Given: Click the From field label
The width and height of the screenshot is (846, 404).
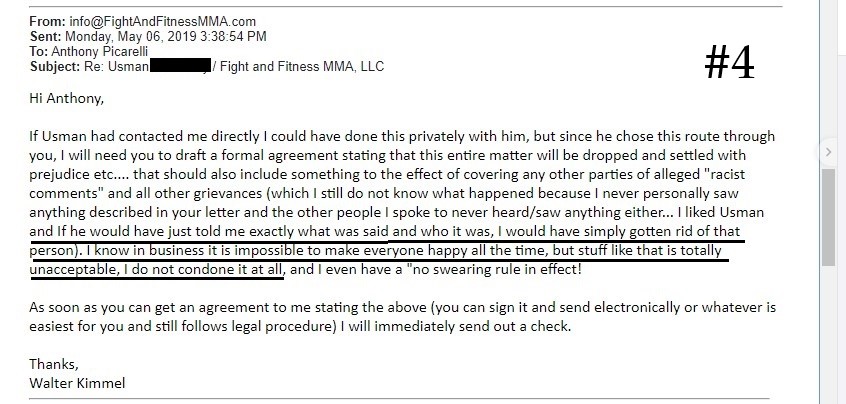Looking at the screenshot, I should tap(48, 22).
